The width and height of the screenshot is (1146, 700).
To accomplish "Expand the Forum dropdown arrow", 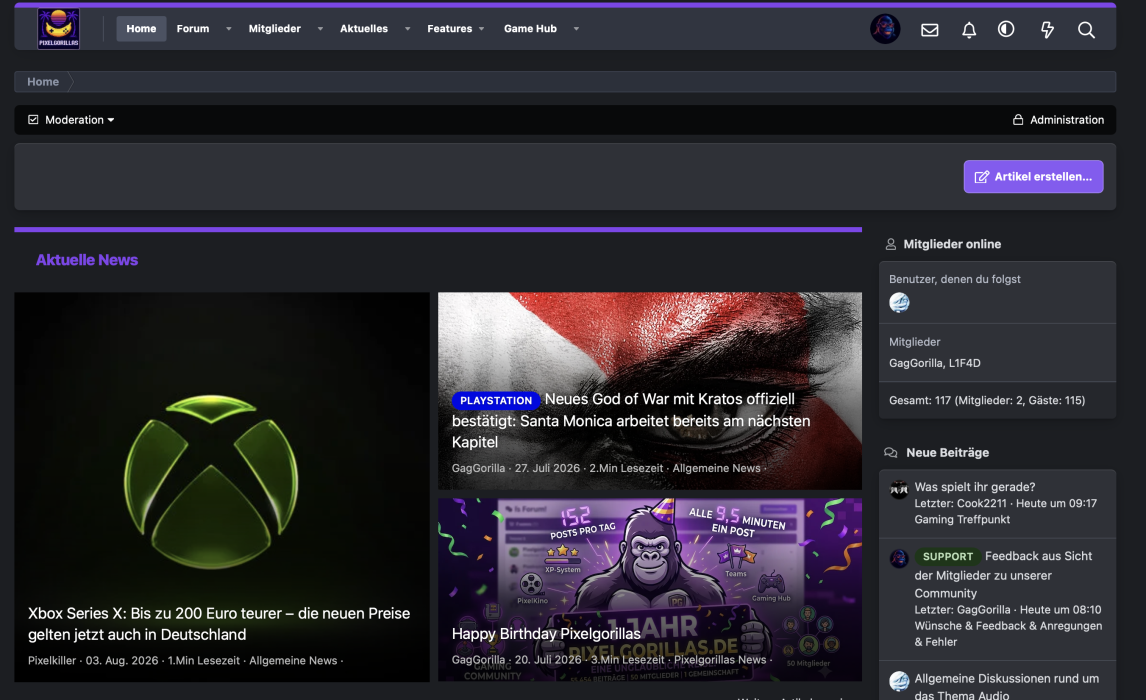I will [229, 28].
